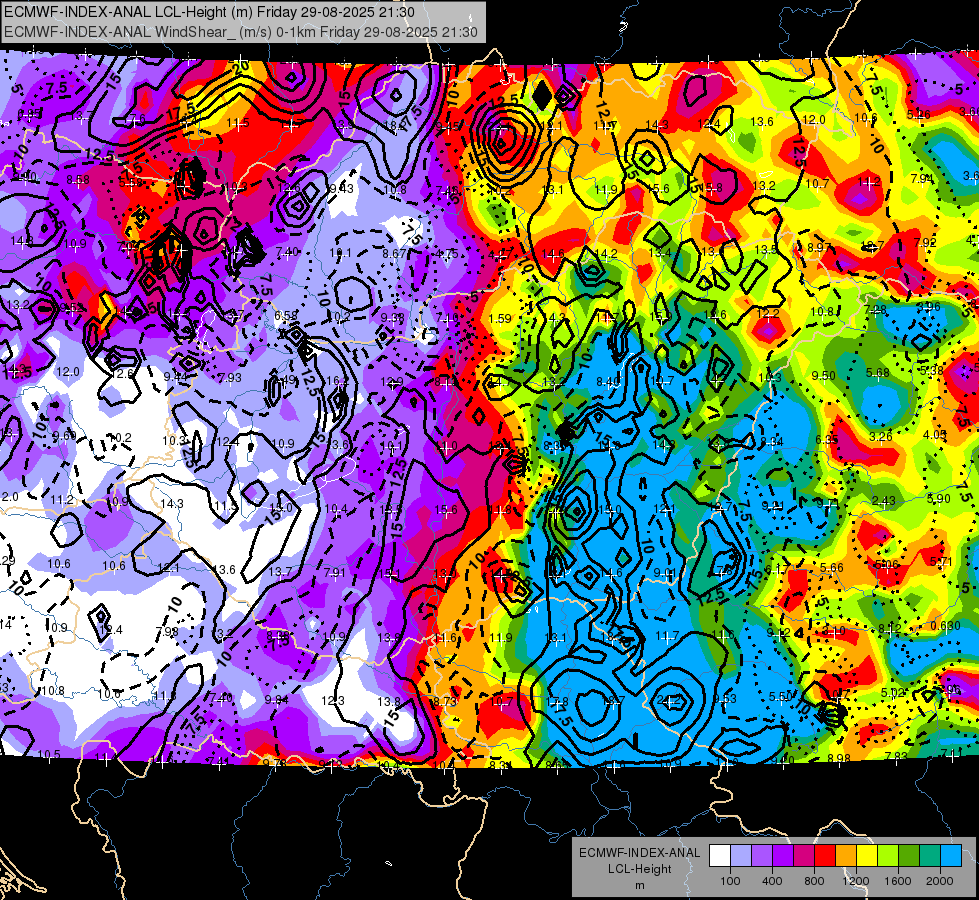This screenshot has width=979, height=900.
Task: Click the legend tick label 100
Action: point(730,881)
